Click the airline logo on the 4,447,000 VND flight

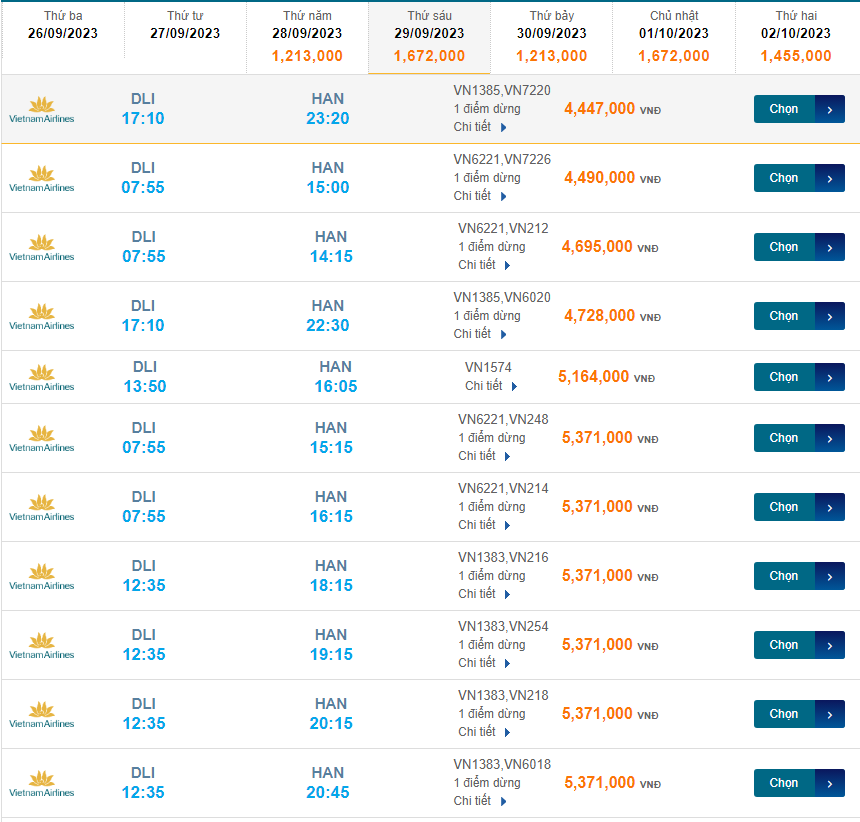41,109
